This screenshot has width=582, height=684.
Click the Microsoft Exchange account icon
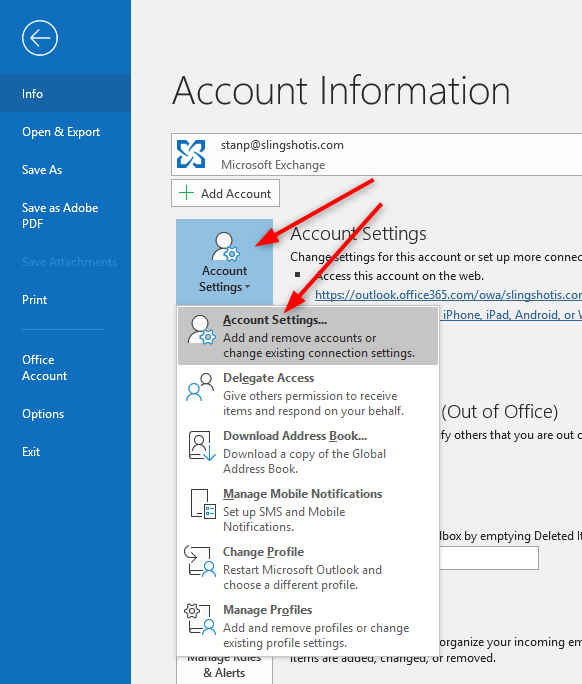[191, 154]
